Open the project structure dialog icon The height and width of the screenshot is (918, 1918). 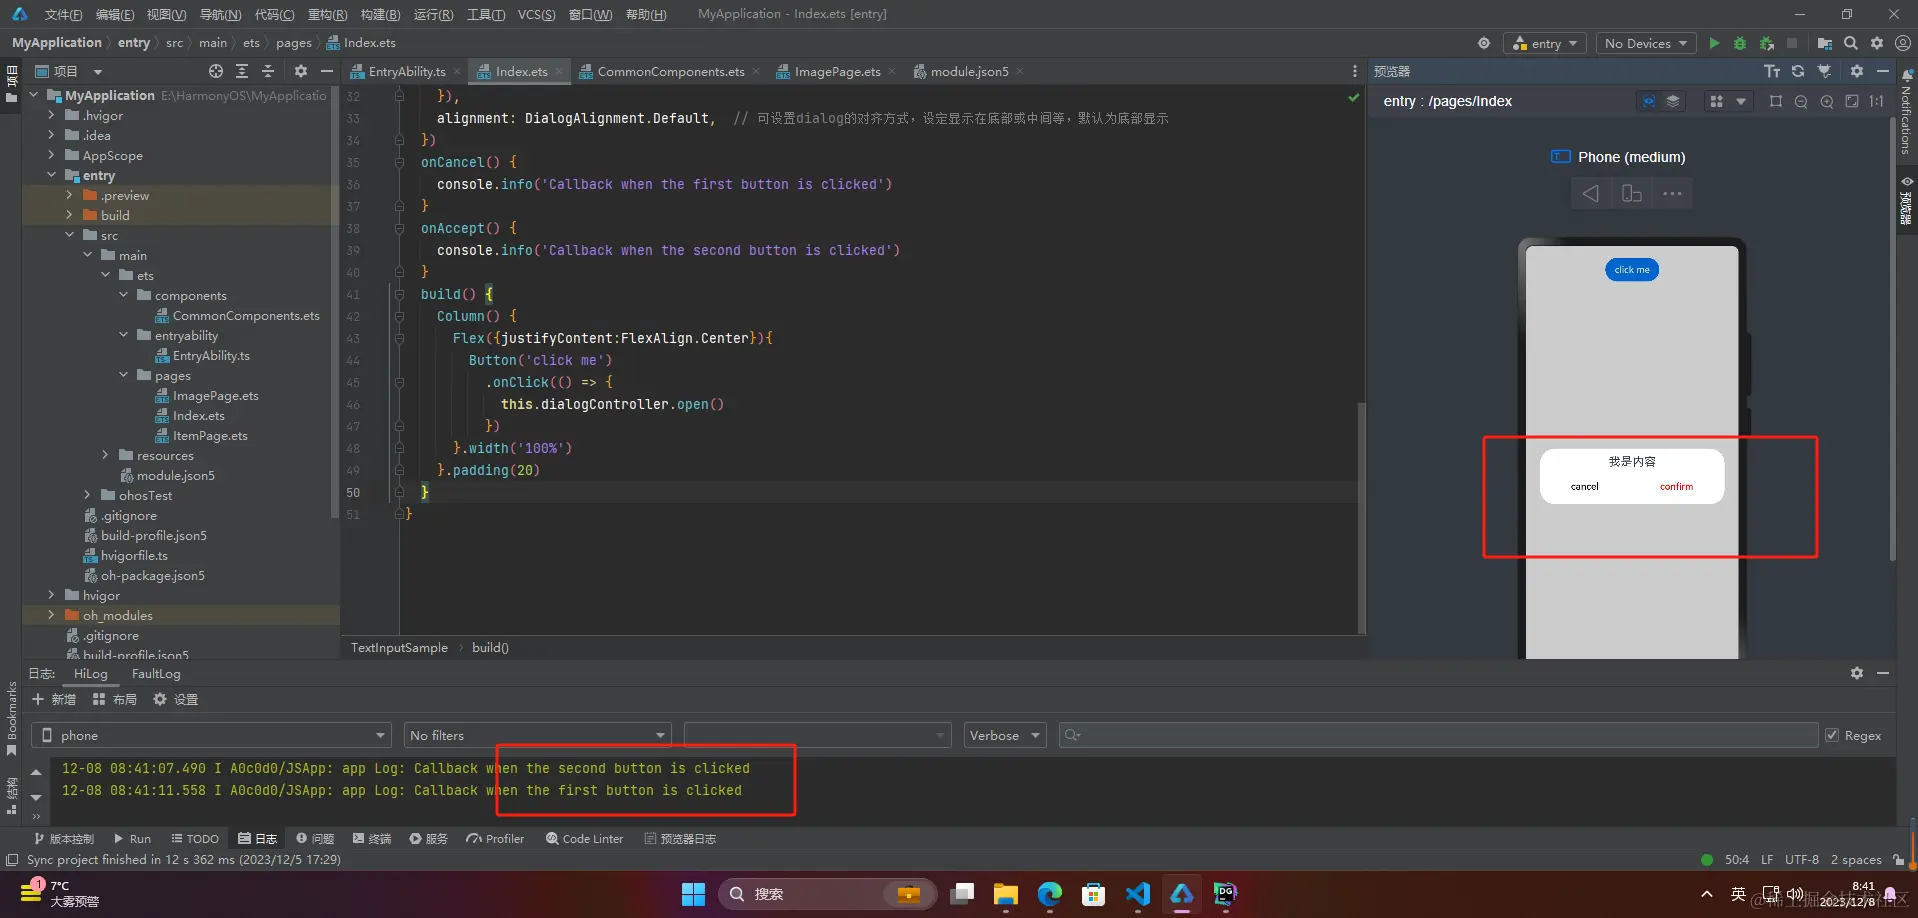tap(1825, 43)
